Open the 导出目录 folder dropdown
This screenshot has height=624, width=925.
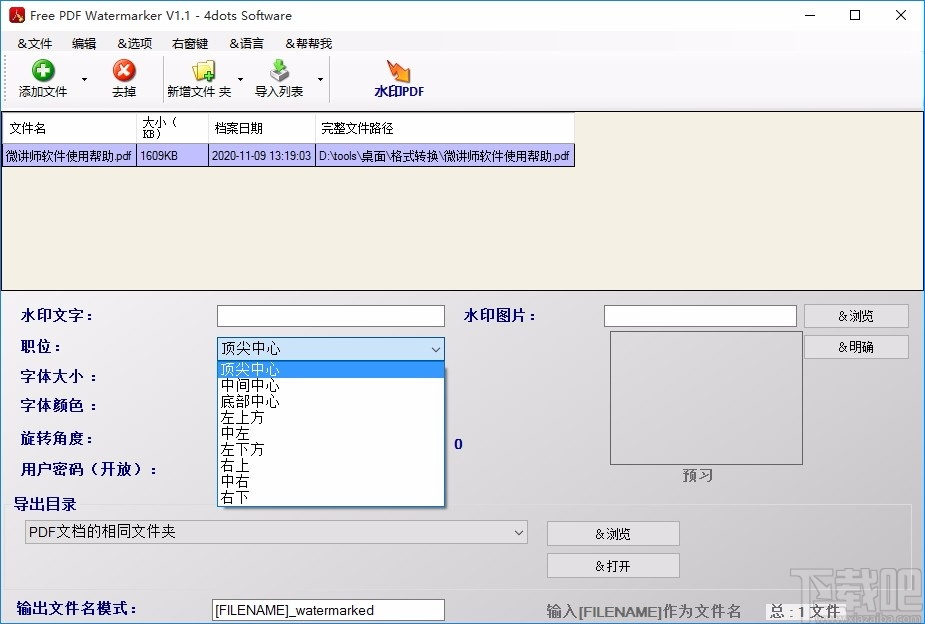(519, 533)
